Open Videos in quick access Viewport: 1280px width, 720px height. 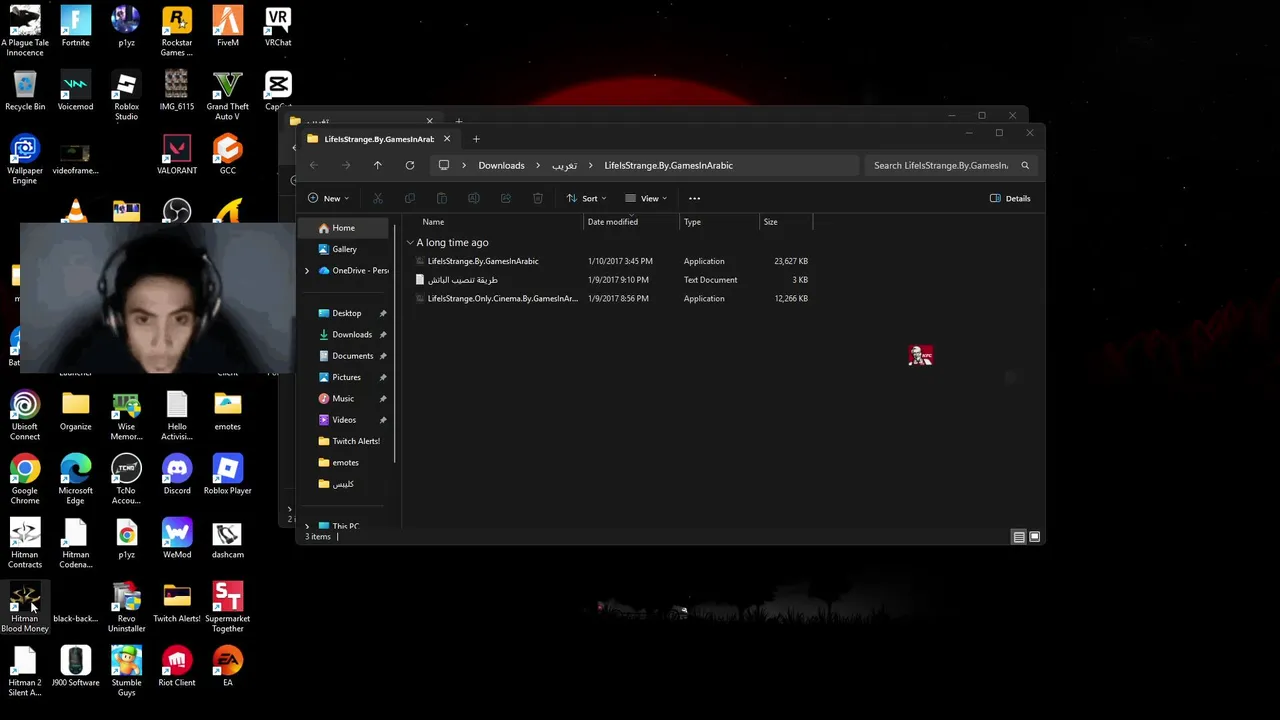pos(346,420)
